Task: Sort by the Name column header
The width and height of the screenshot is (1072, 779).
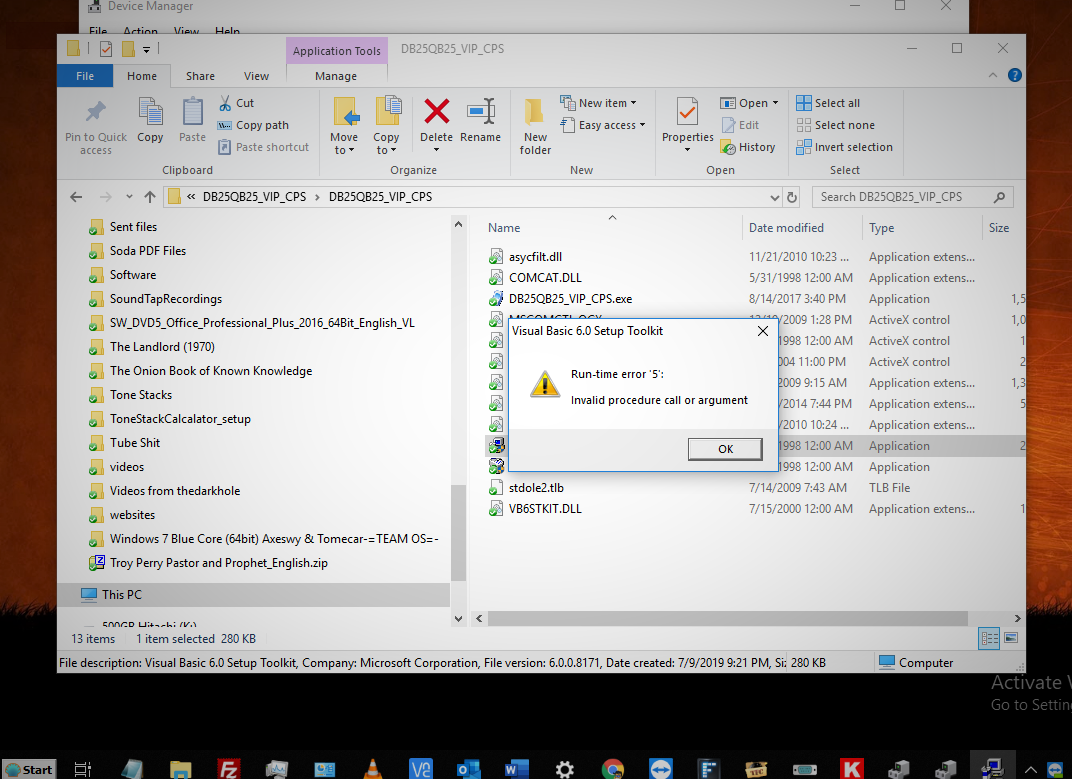Action: click(x=504, y=228)
